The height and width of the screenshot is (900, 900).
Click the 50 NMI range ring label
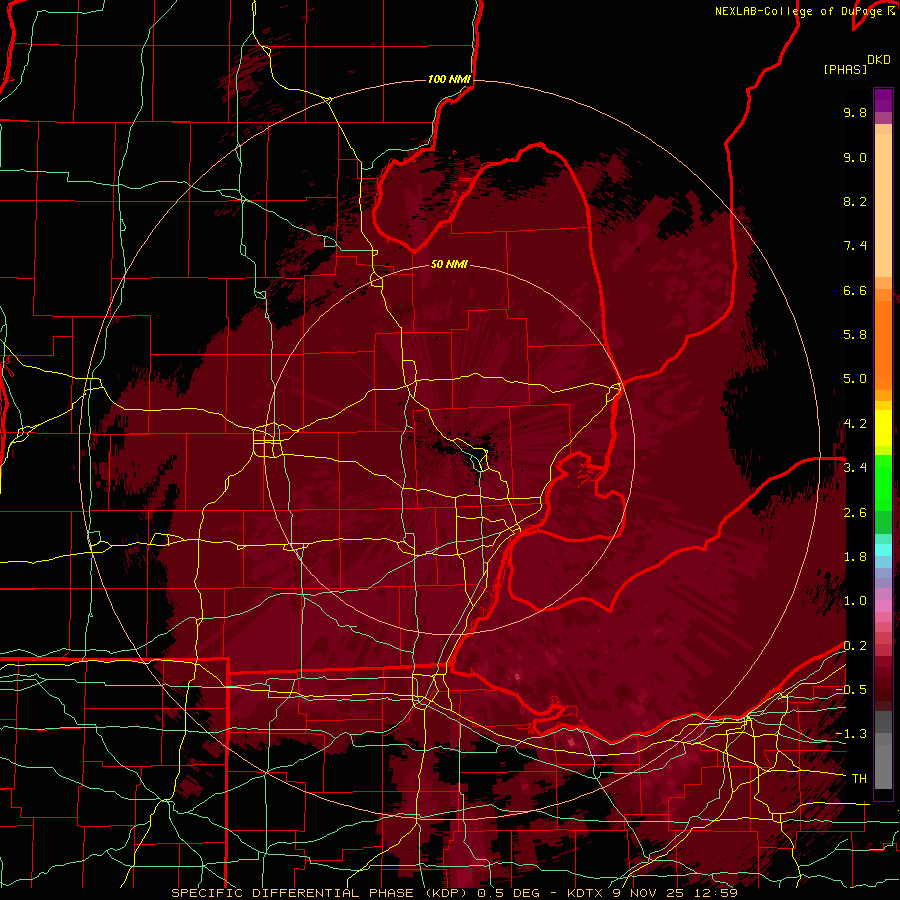click(x=449, y=264)
